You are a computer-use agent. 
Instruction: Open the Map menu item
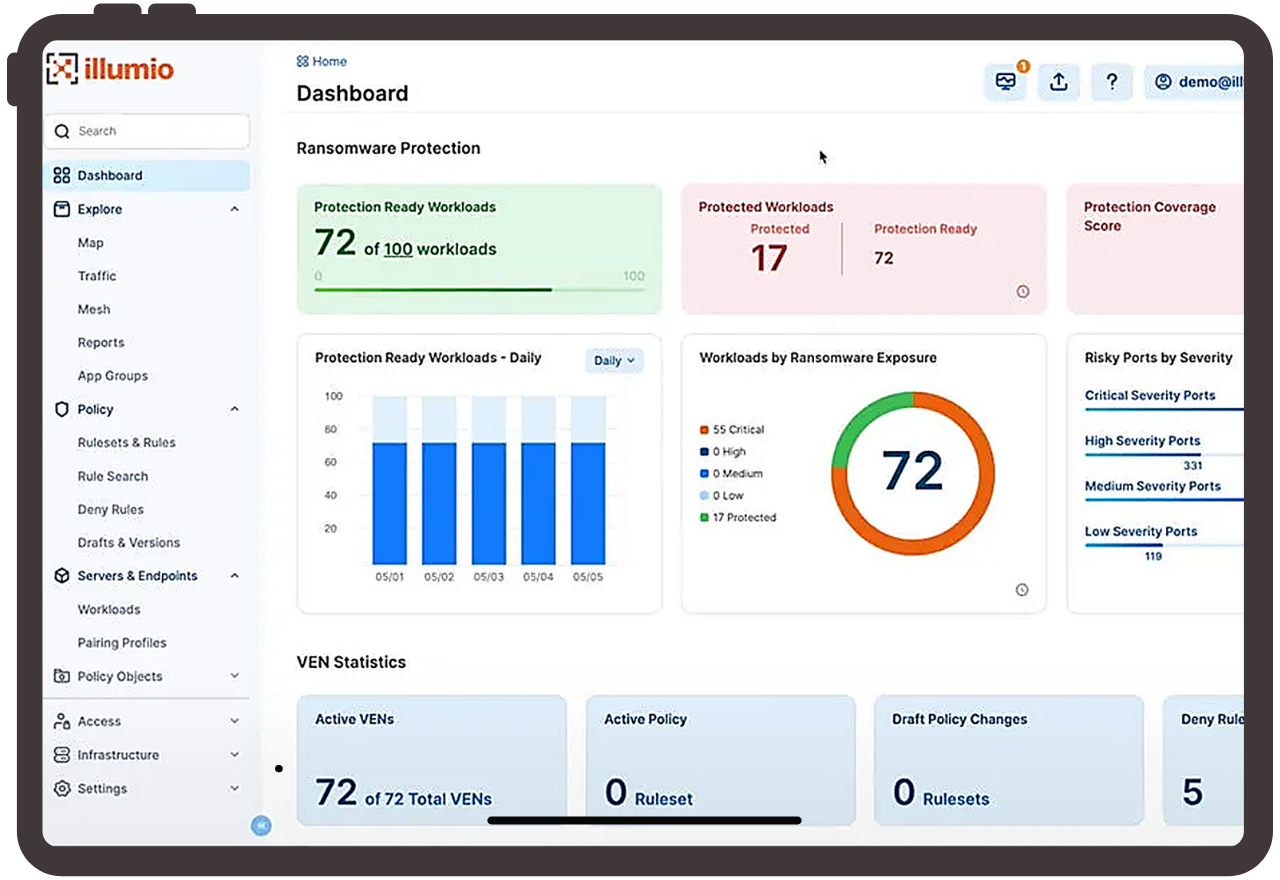91,243
